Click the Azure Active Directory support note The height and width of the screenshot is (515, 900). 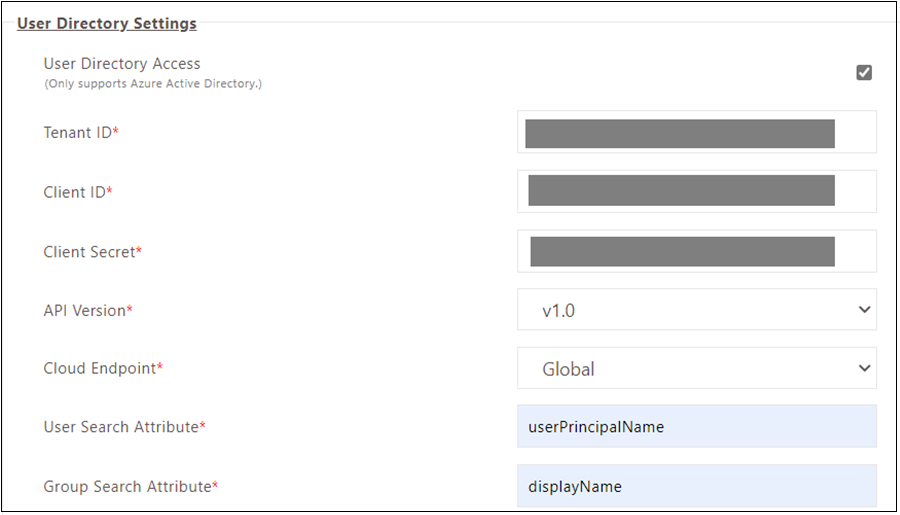pos(153,84)
